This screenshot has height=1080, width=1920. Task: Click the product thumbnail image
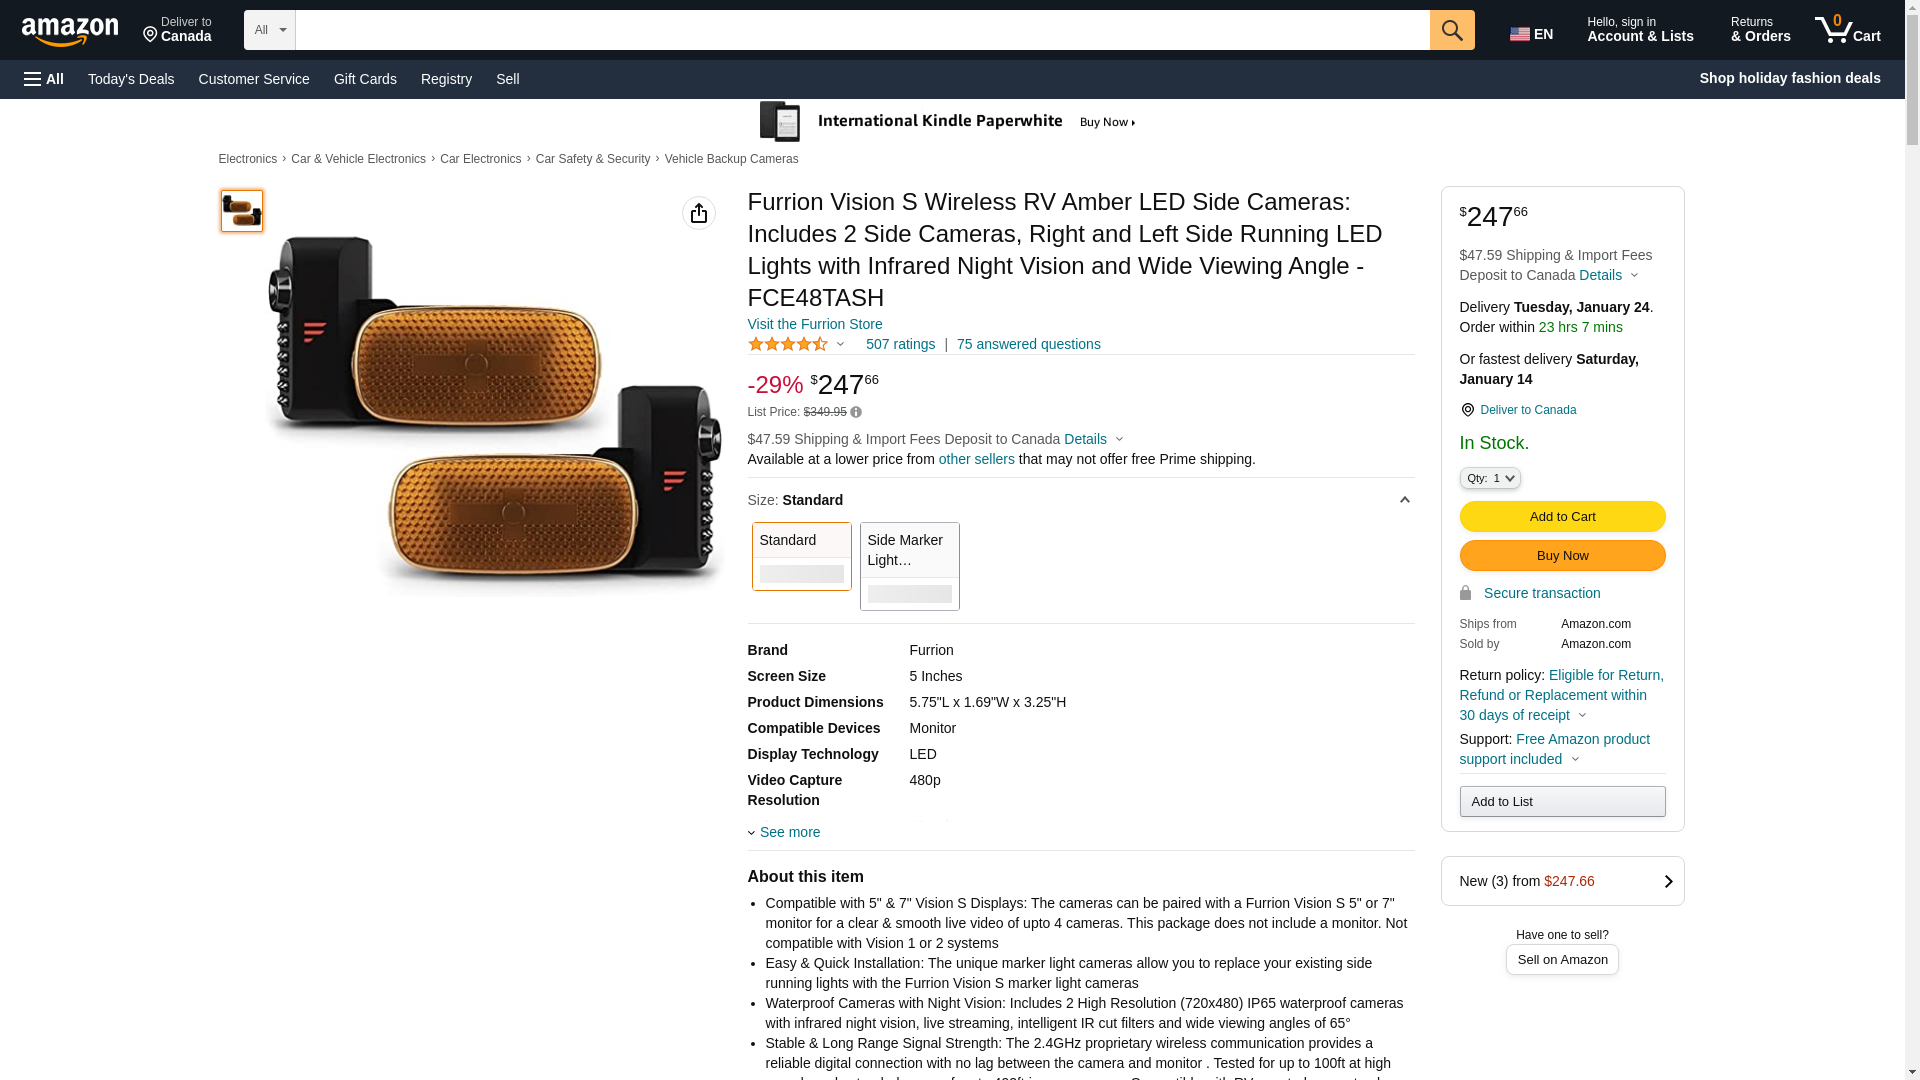[241, 211]
